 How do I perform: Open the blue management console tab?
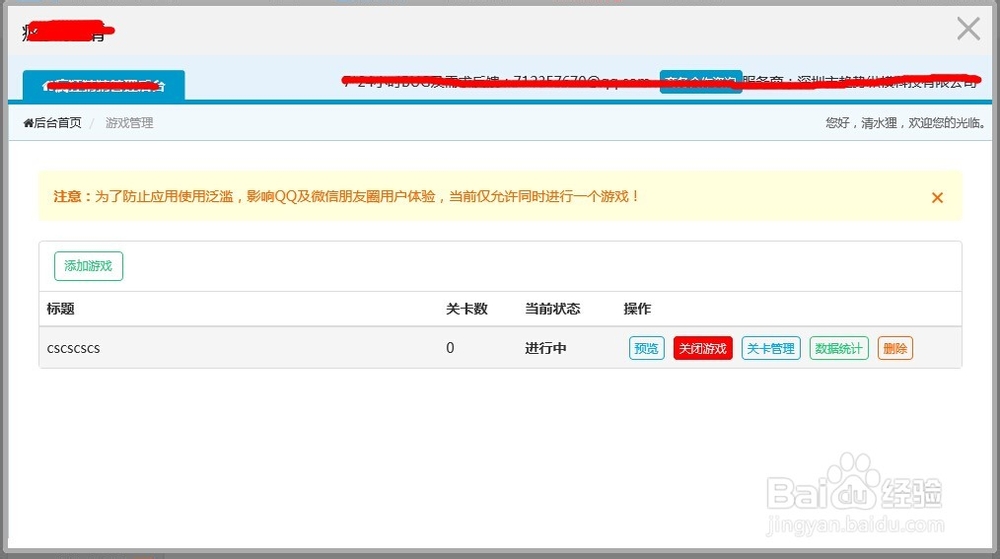(x=104, y=85)
